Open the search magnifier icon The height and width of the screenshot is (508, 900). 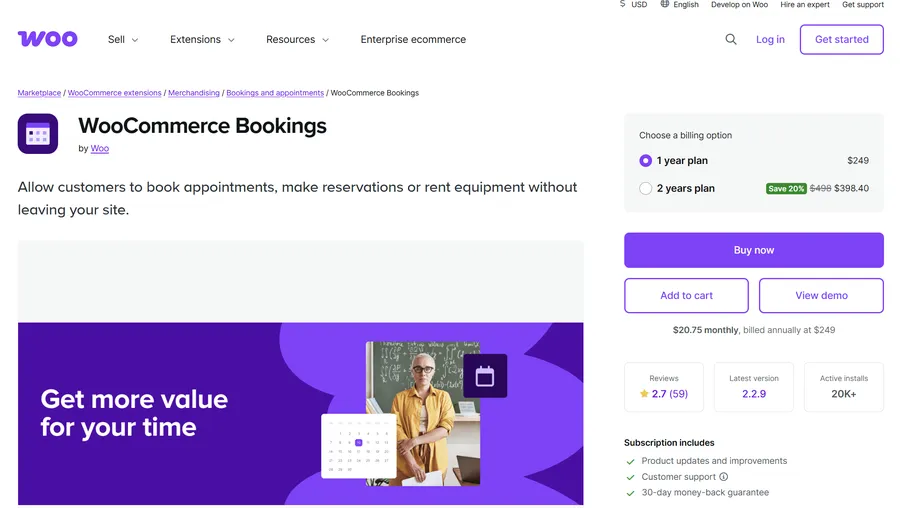pyautogui.click(x=731, y=39)
